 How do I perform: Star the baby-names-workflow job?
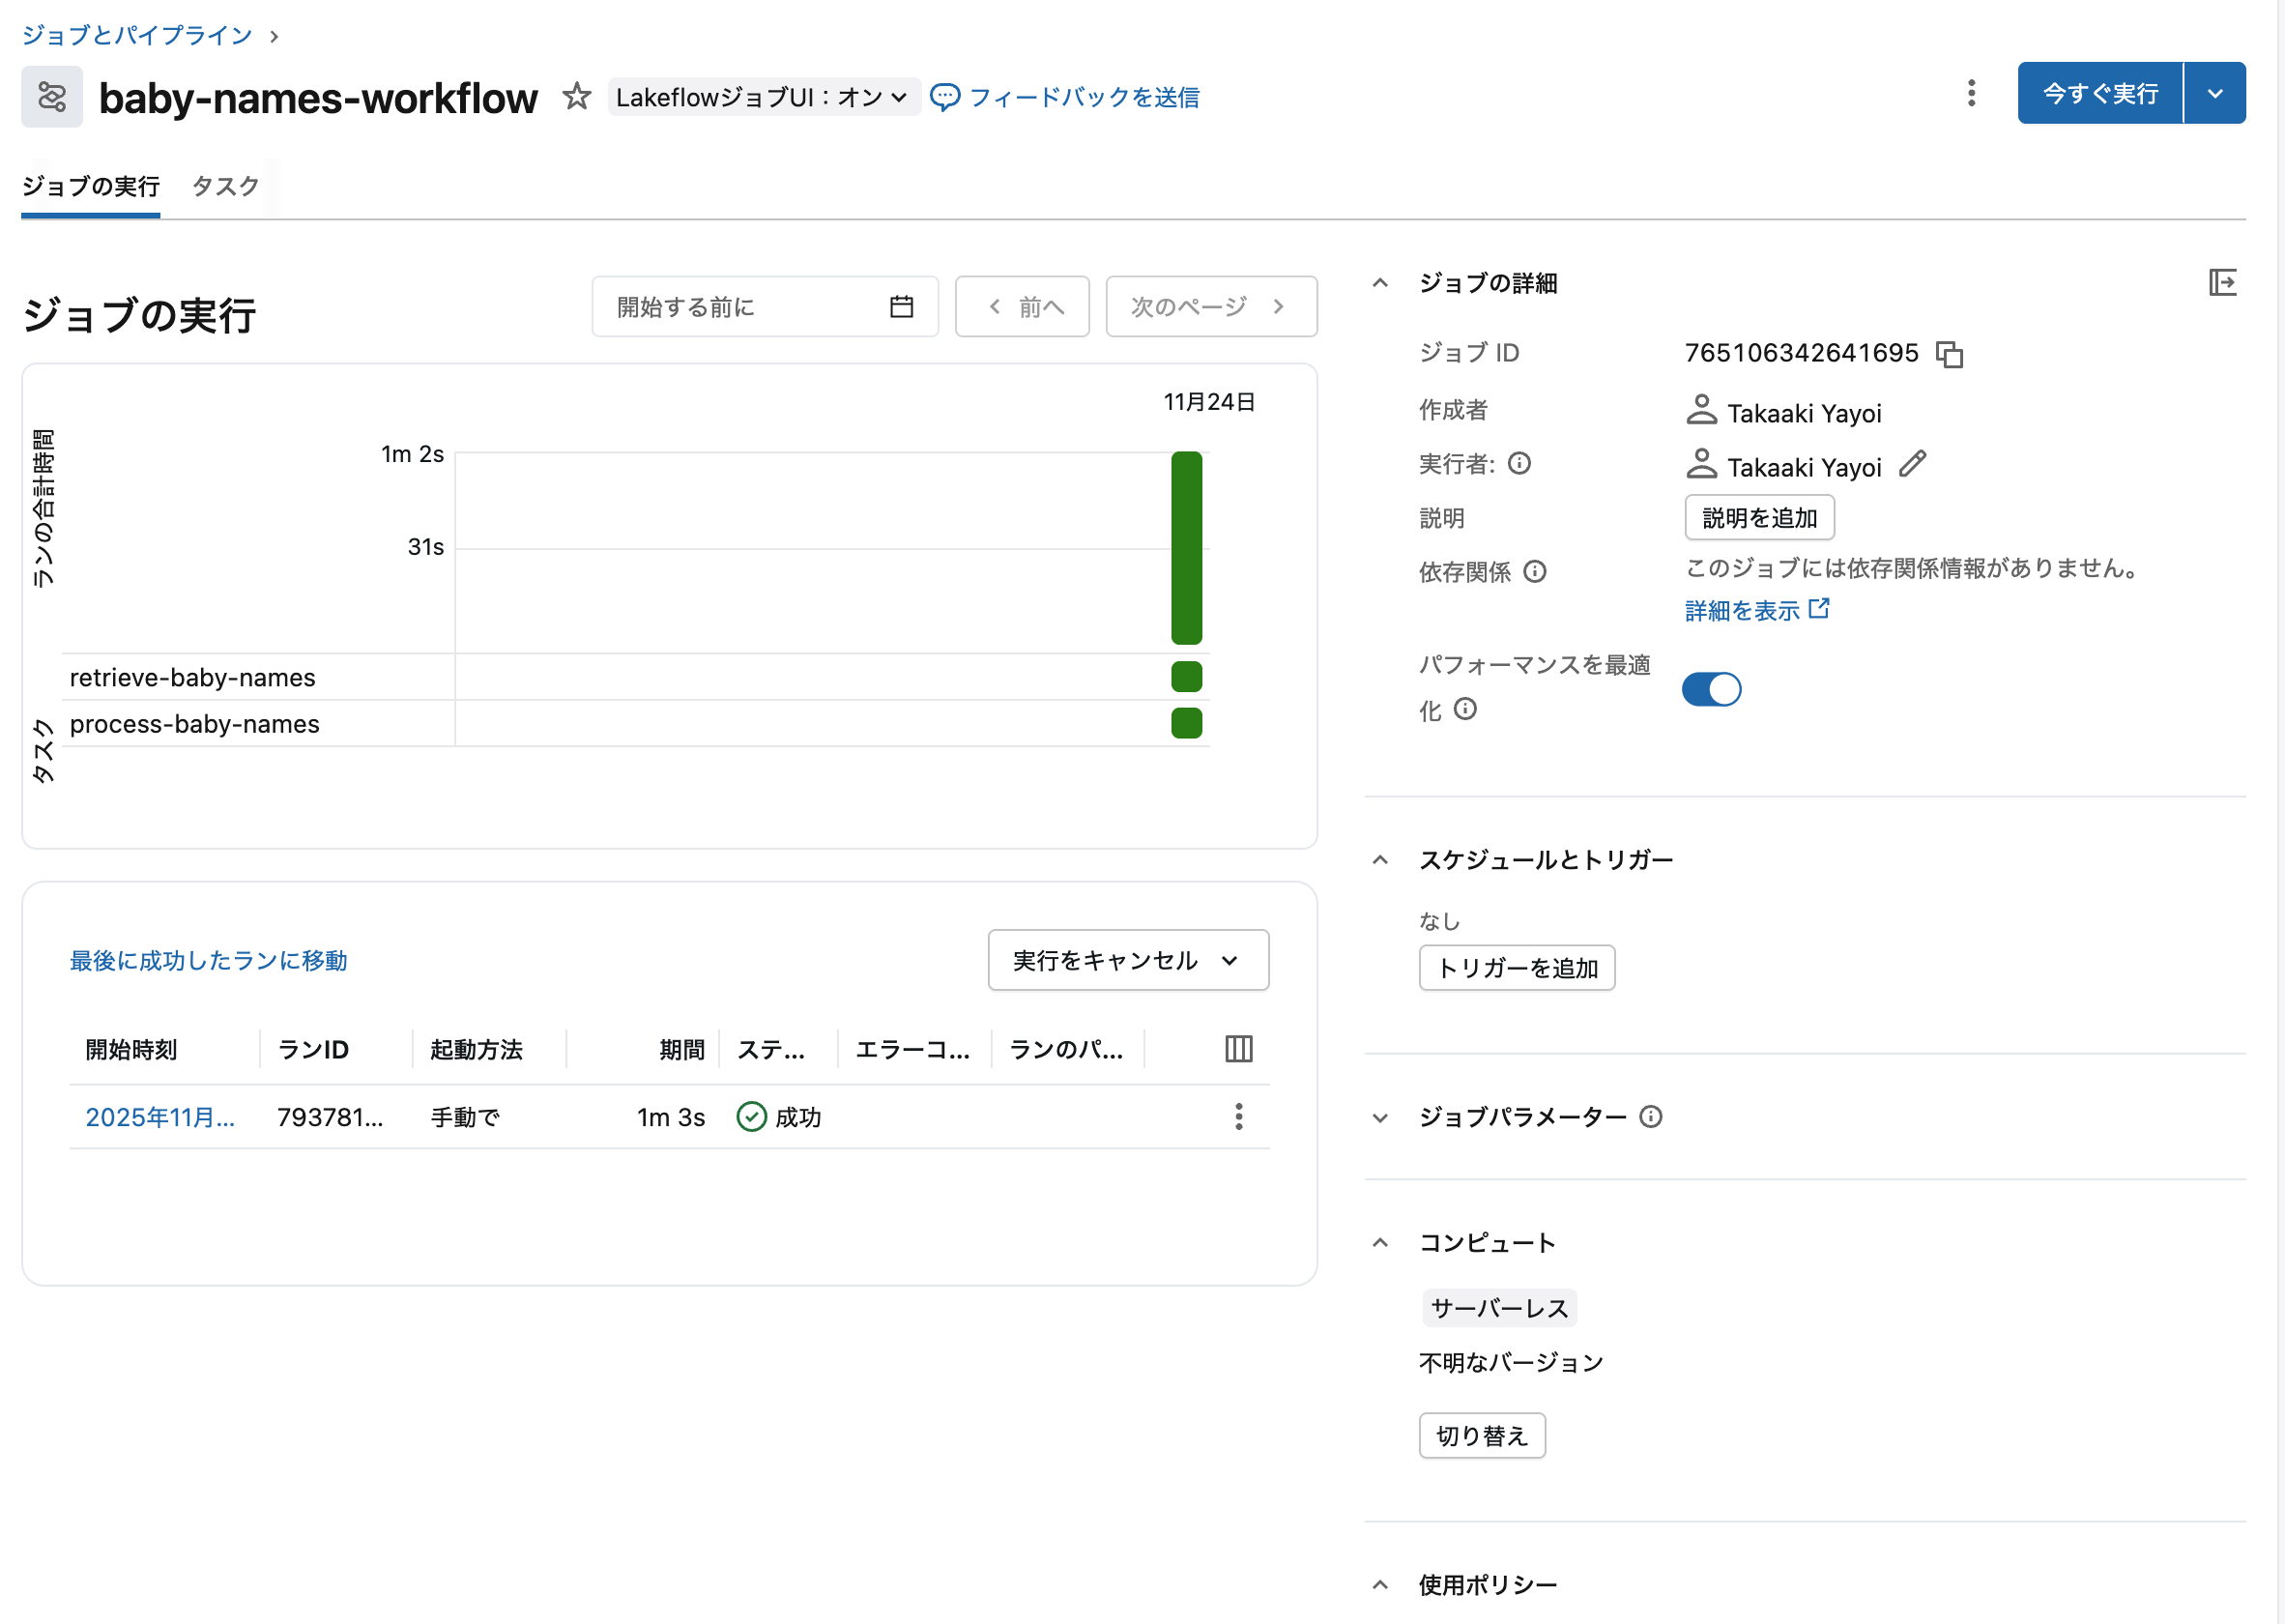(x=577, y=96)
